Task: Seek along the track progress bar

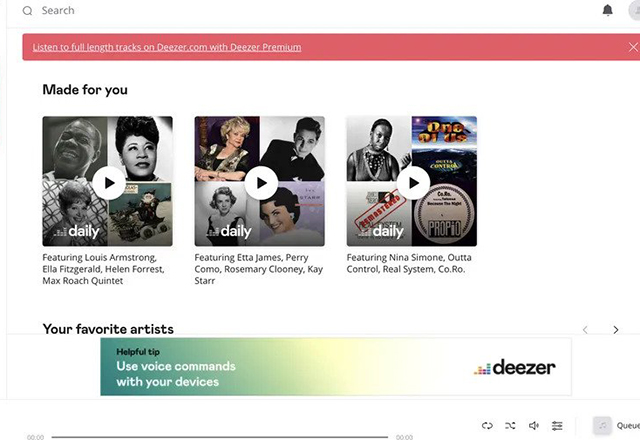Action: (220, 437)
